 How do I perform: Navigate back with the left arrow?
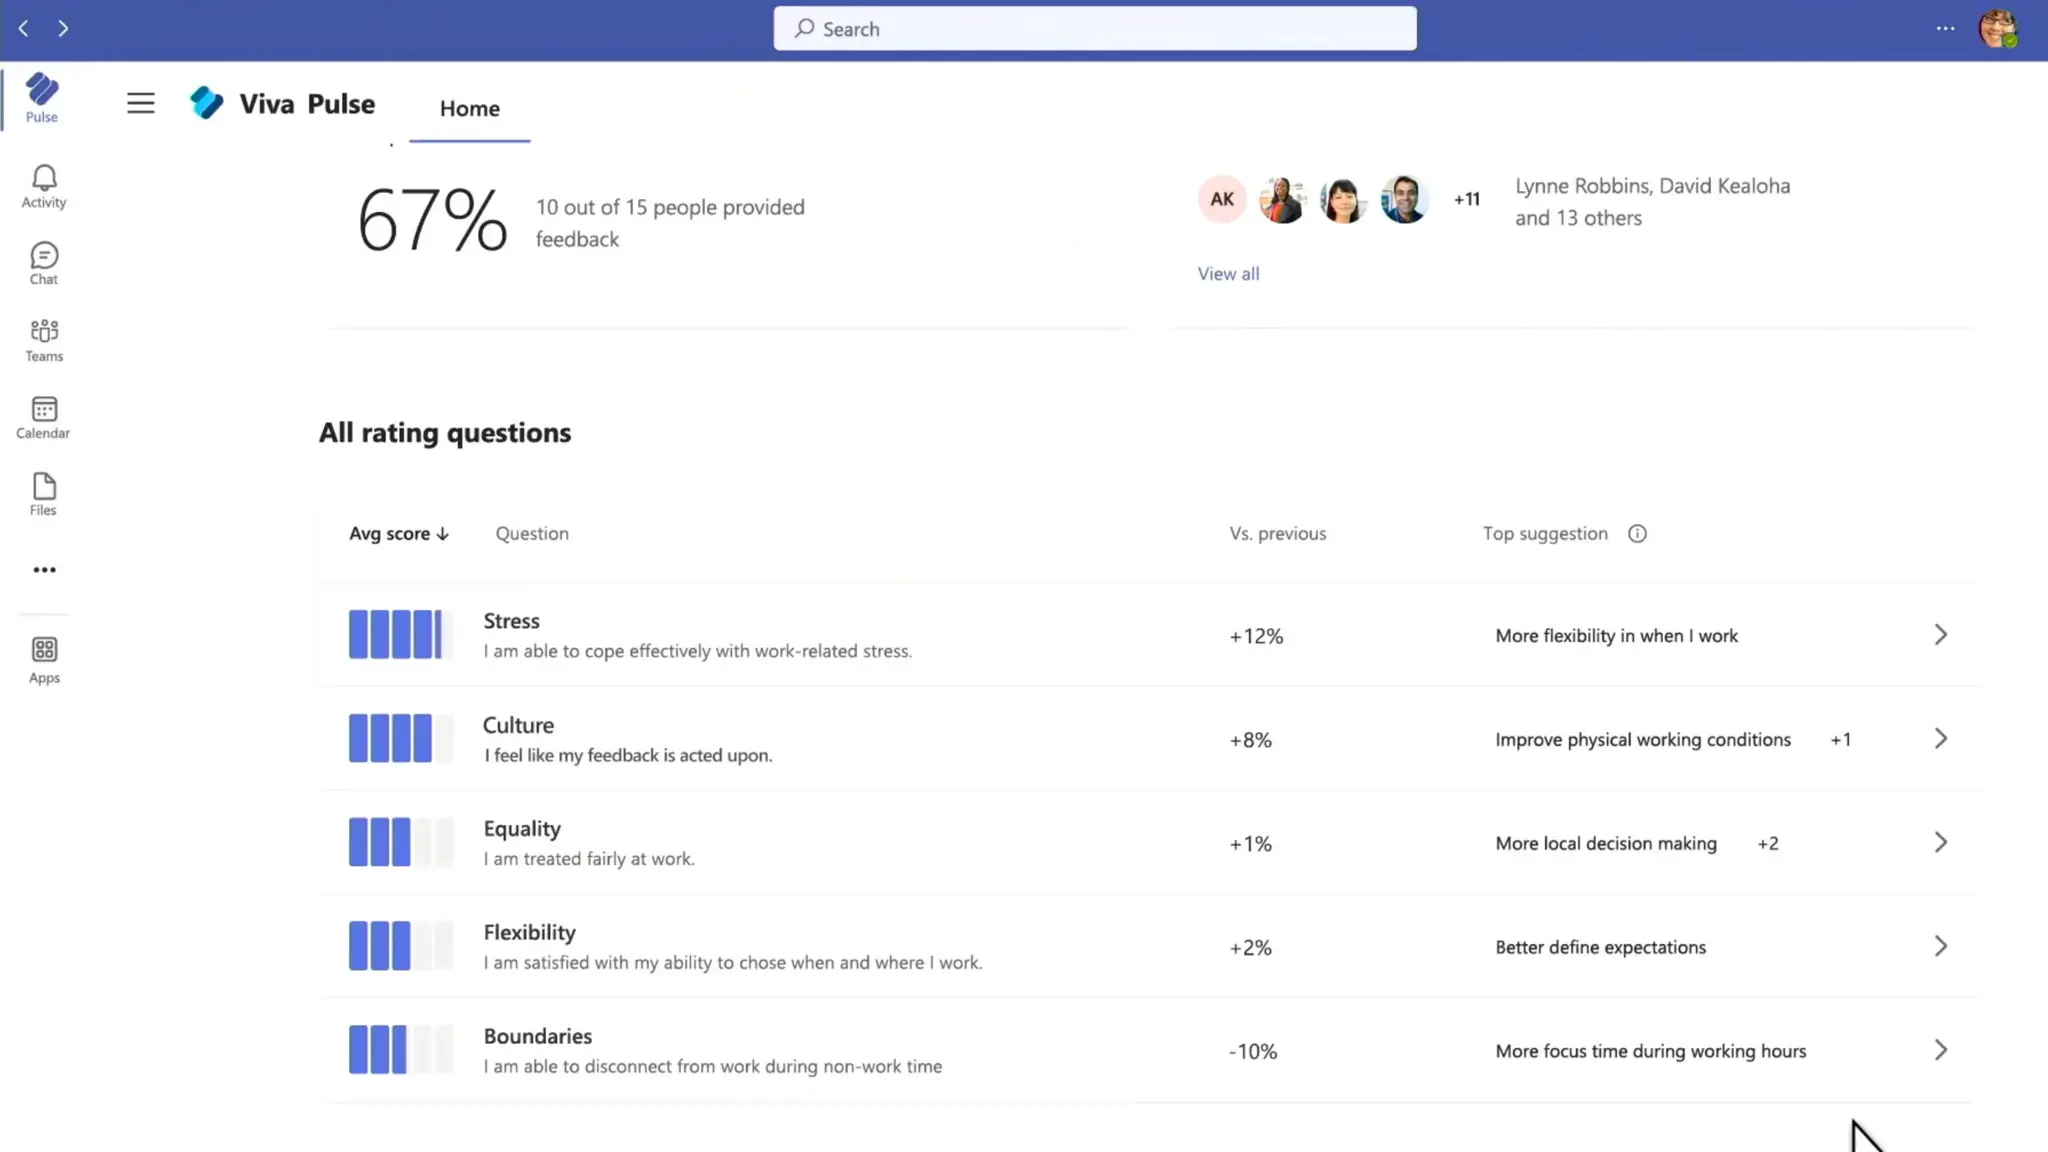pyautogui.click(x=24, y=29)
